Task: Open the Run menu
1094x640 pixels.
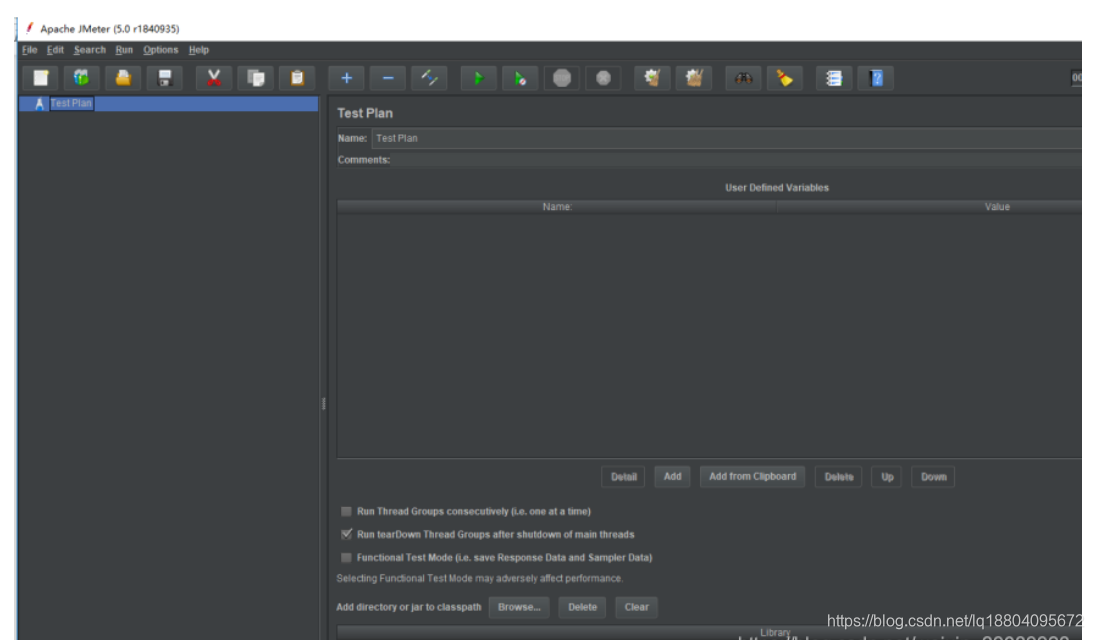Action: [124, 50]
